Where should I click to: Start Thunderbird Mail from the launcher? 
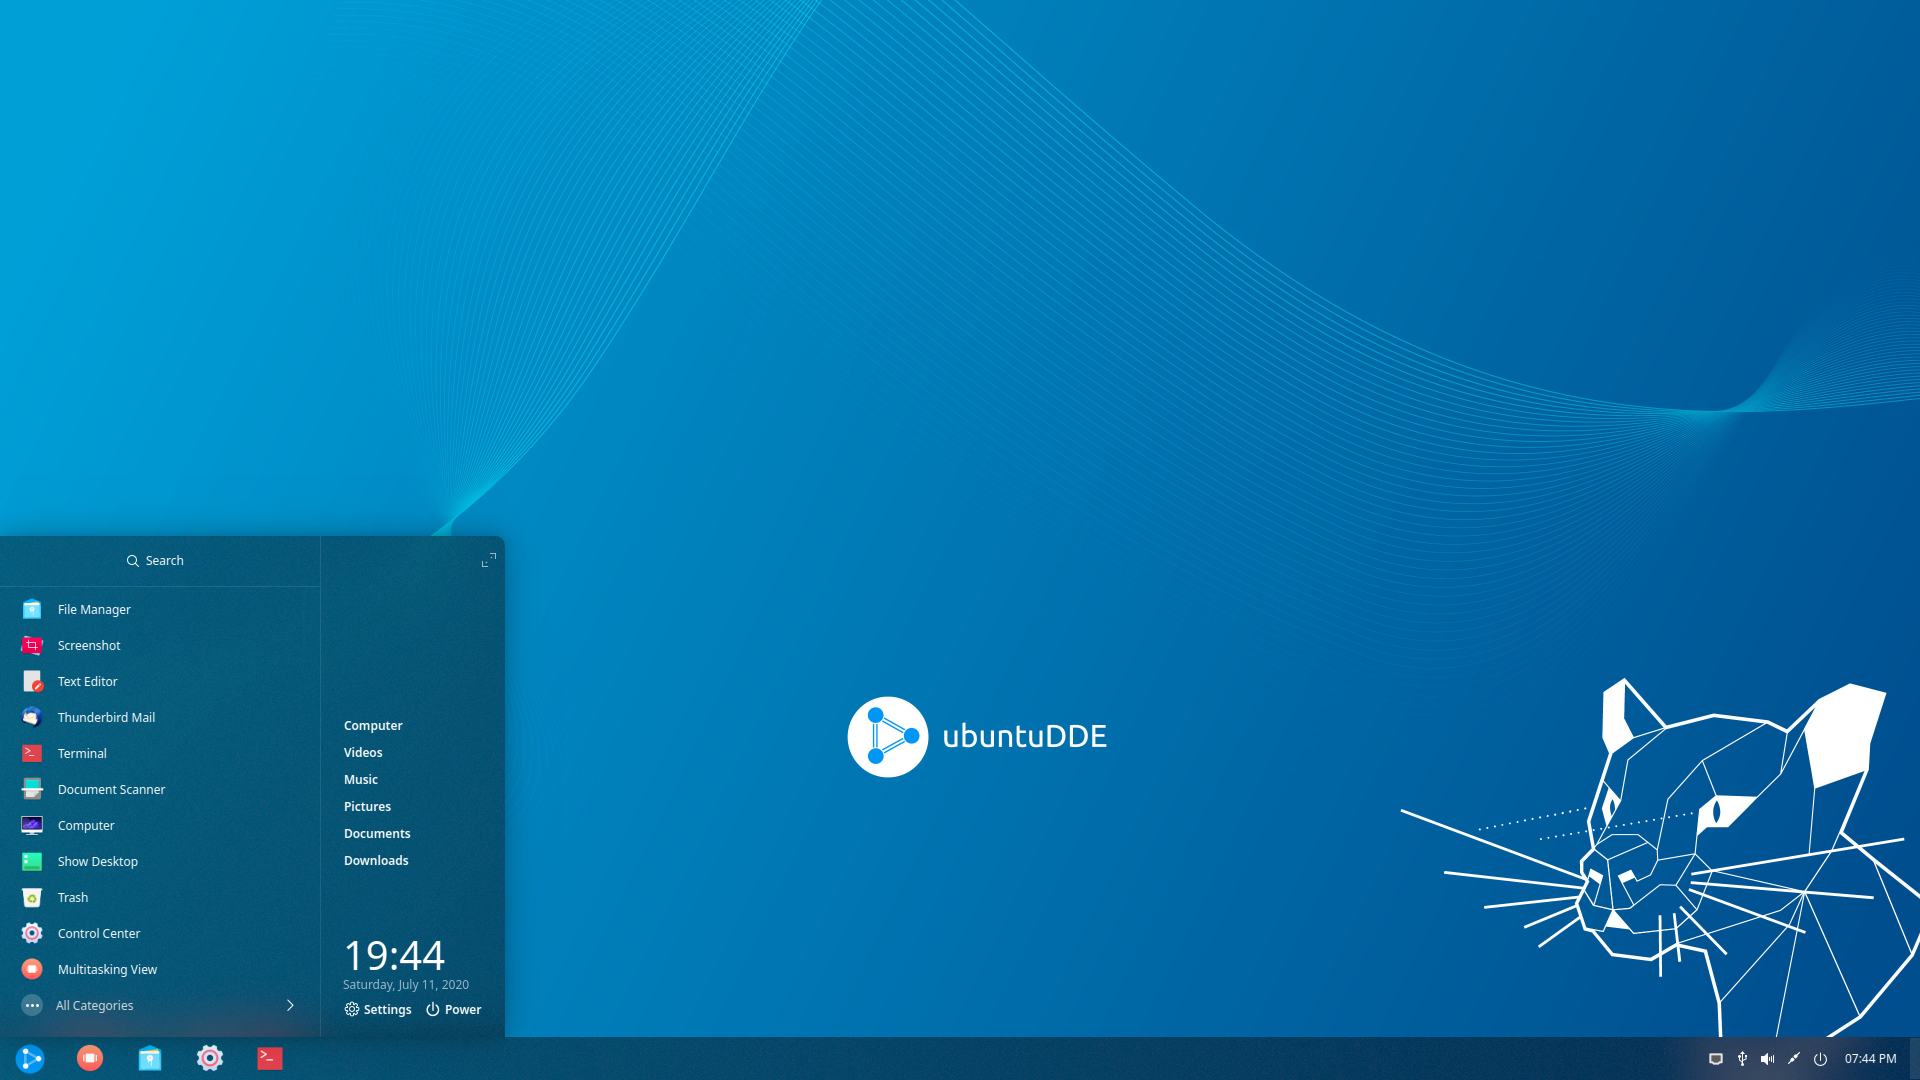[x=160, y=717]
